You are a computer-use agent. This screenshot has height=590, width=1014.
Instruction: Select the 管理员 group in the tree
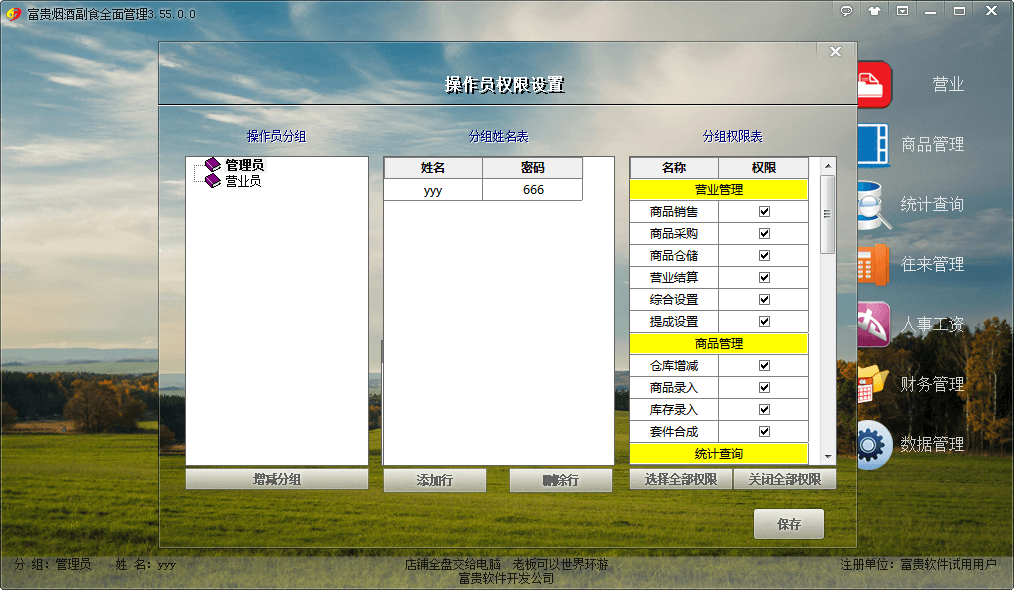point(244,165)
